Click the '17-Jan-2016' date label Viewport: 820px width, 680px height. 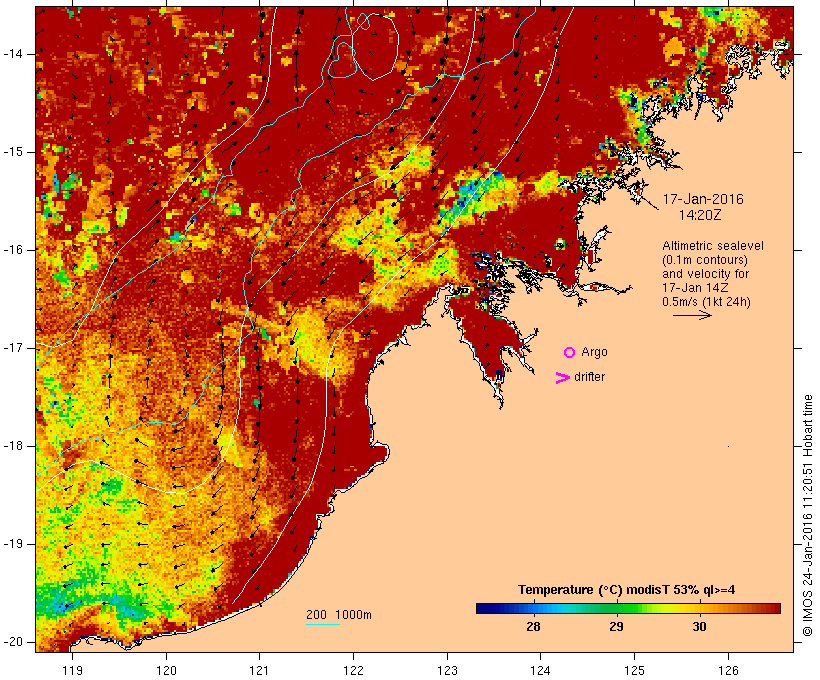pos(703,199)
